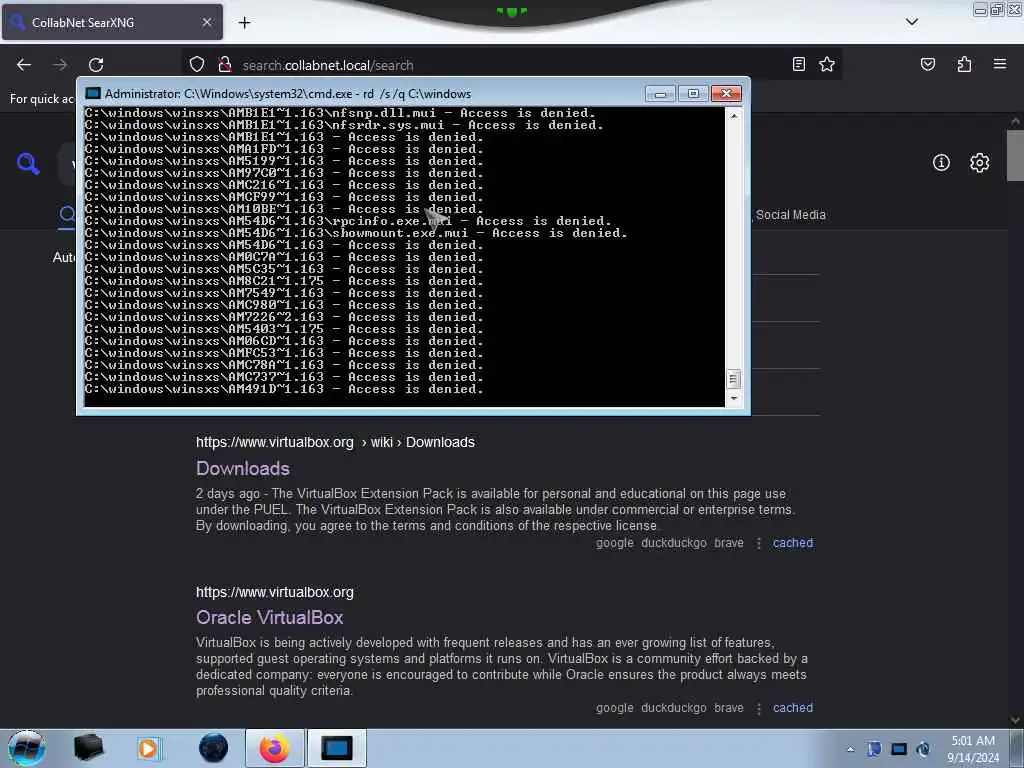
Task: Open the virtualbox.org wiki Downloads URL link
Action: (x=335, y=442)
